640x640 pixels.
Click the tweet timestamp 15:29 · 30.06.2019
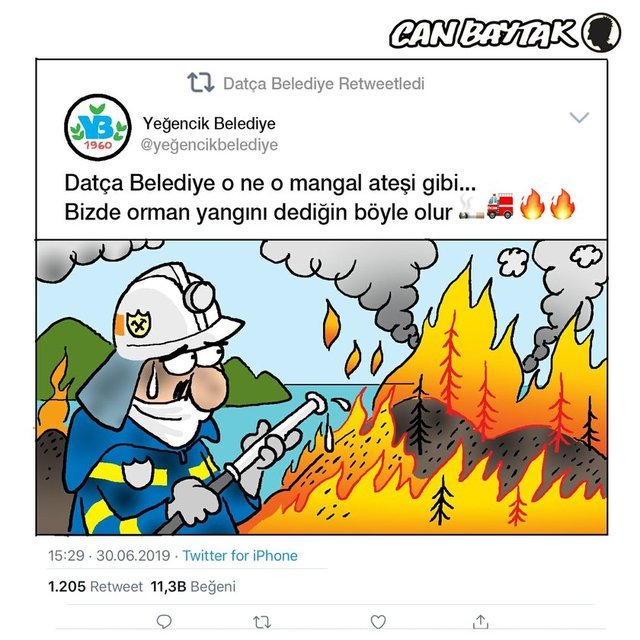109,556
